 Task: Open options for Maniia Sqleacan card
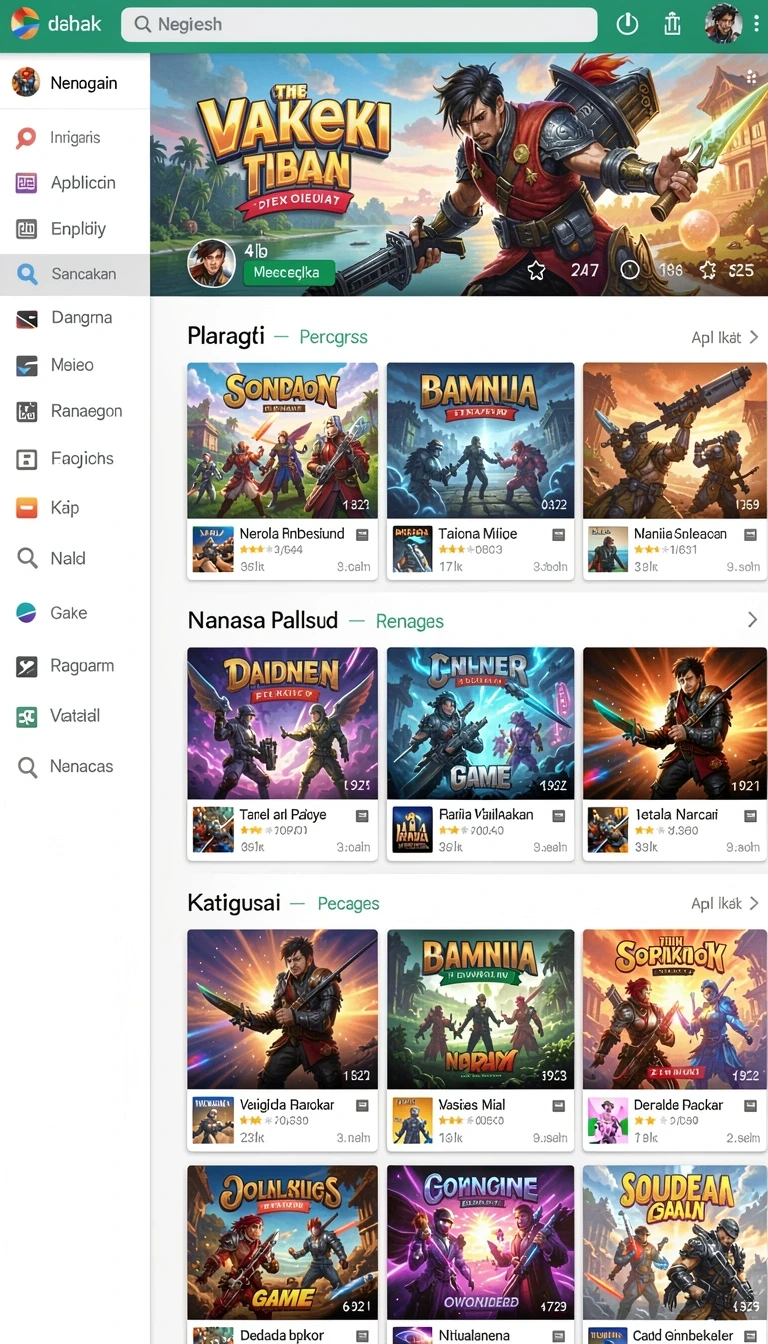[750, 535]
